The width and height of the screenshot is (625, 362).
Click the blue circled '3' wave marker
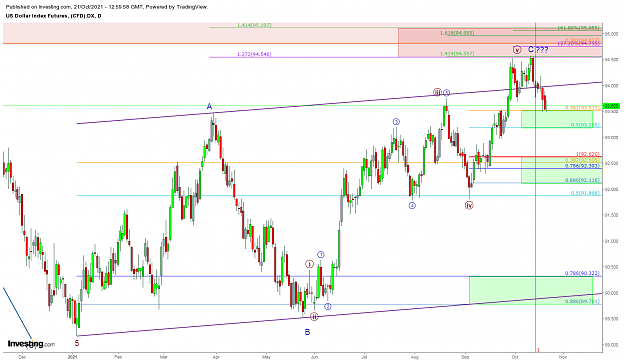(396, 122)
